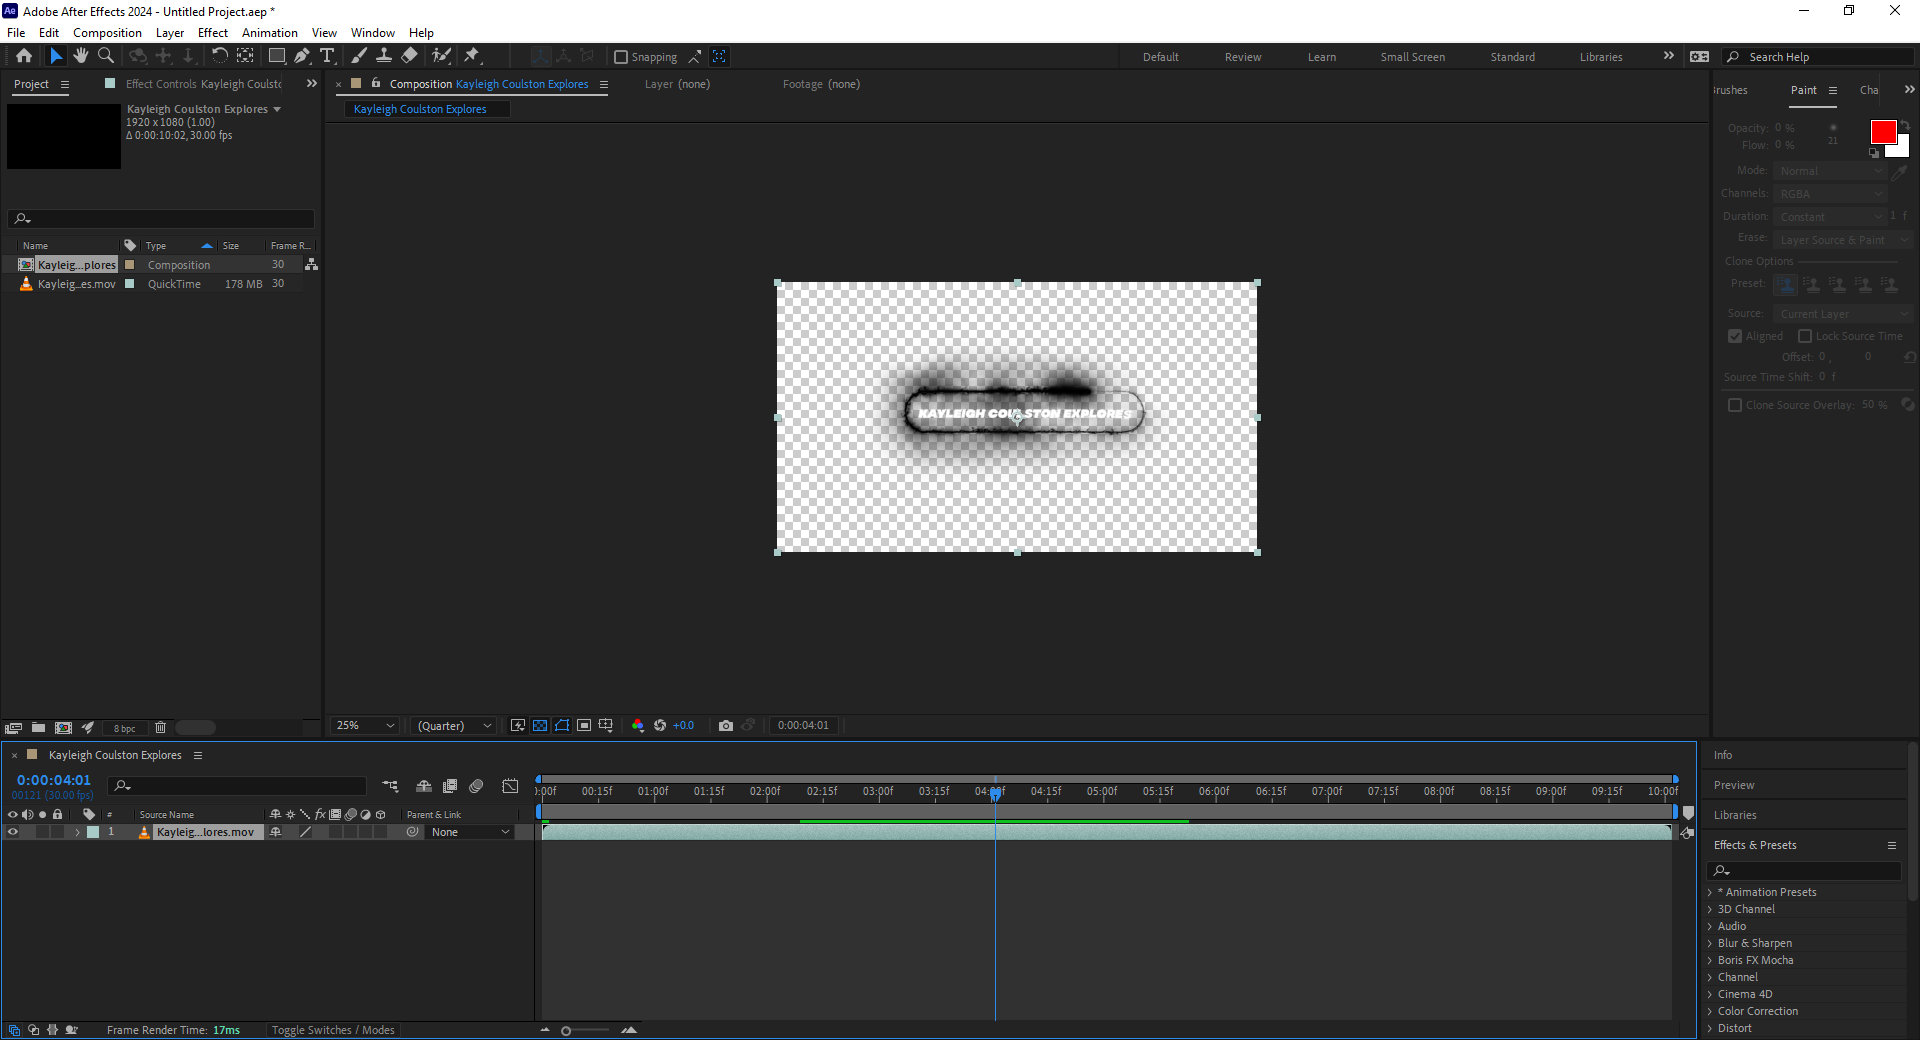Delete selected project item with trash icon

click(160, 728)
